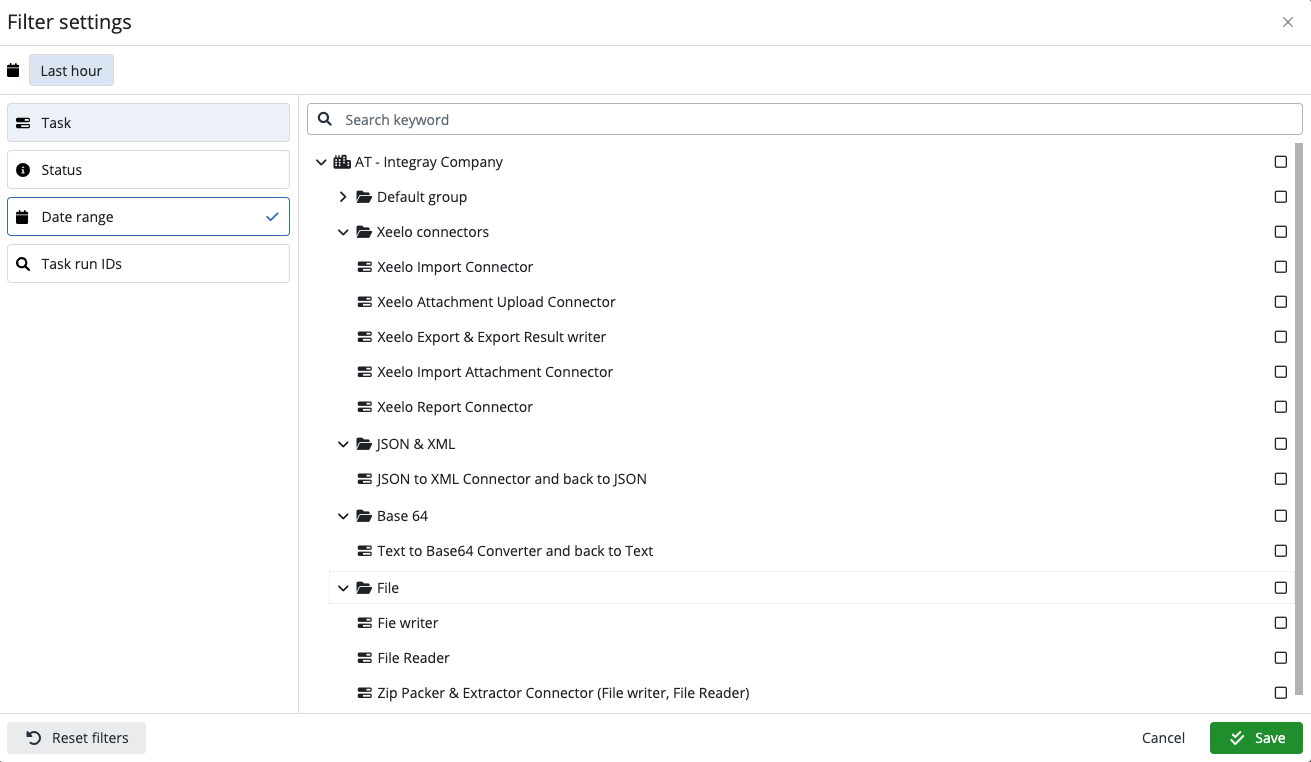
Task: Switch to the Status filter section
Action: 148,169
